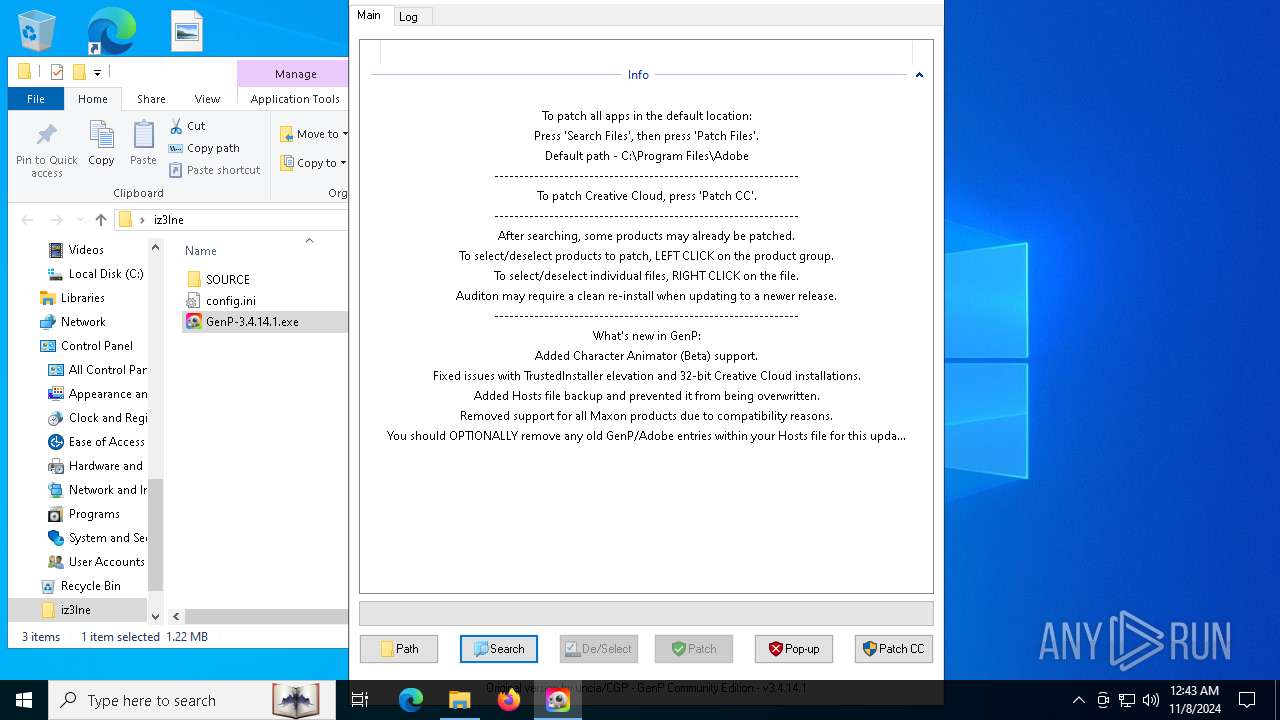Click the Explorer Back arrow
Image resolution: width=1280 pixels, height=720 pixels.
(27, 220)
